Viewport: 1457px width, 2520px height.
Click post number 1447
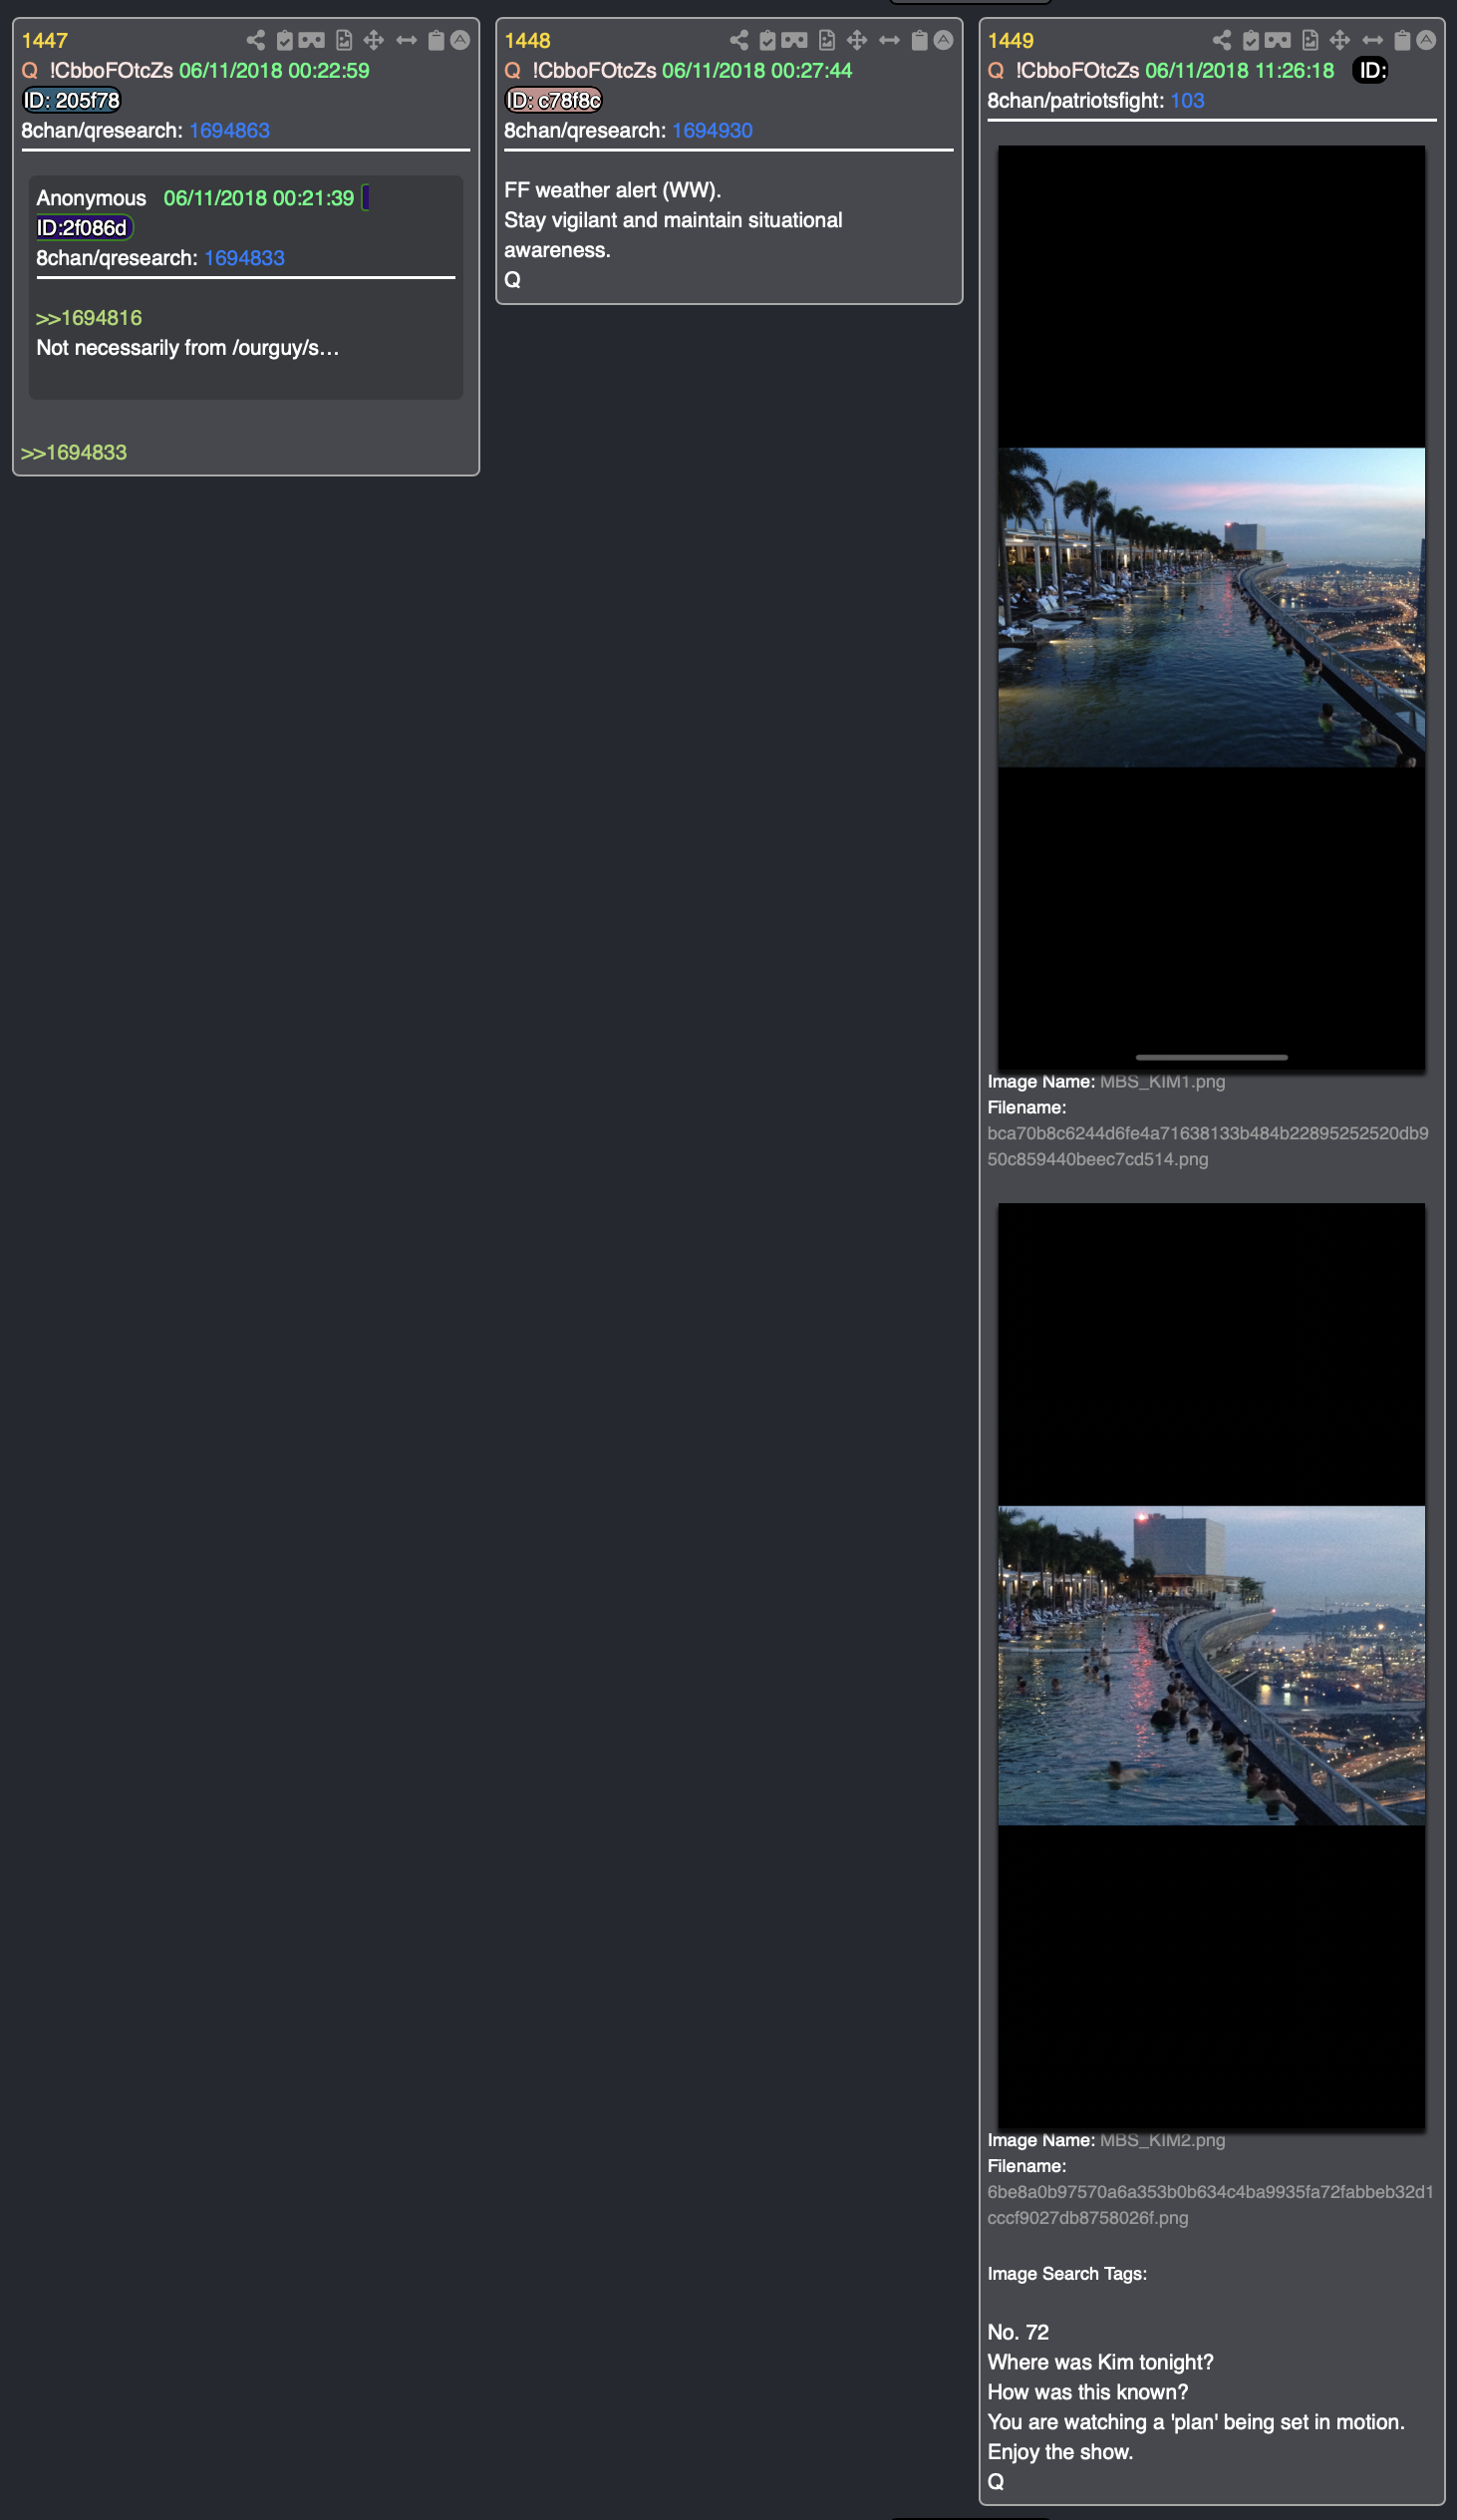pos(45,41)
